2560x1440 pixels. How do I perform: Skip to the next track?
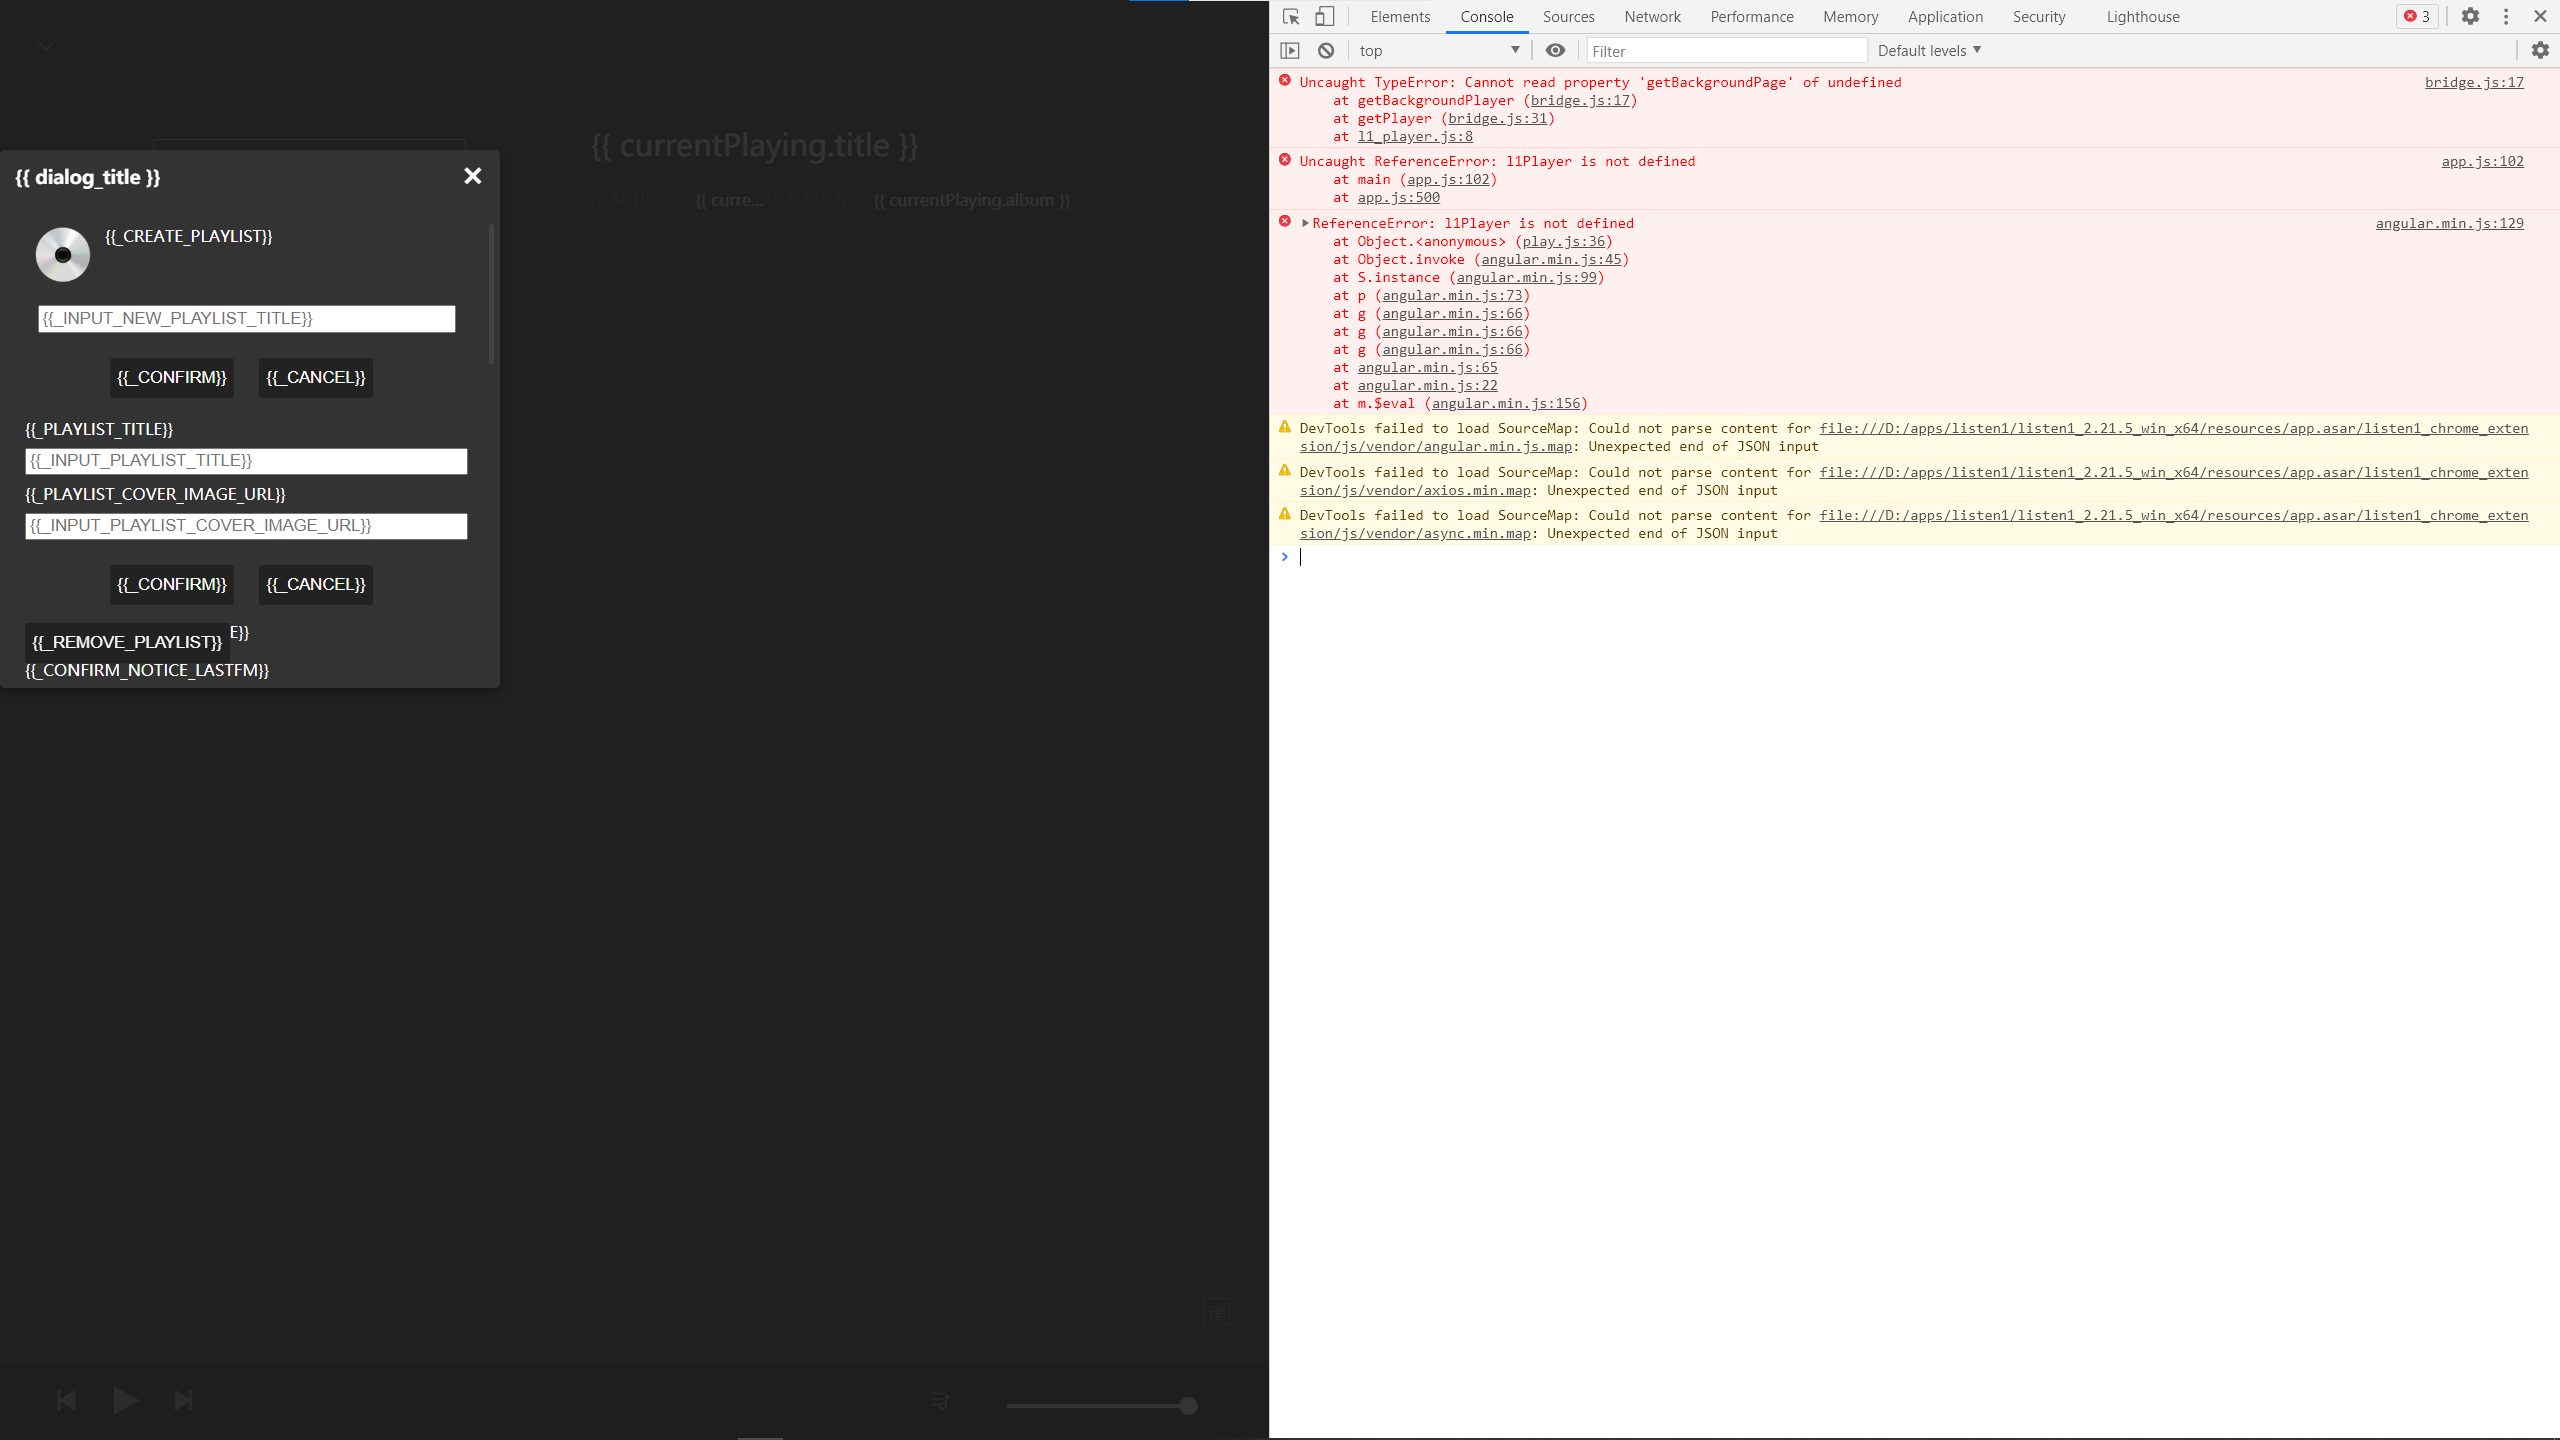pyautogui.click(x=183, y=1400)
